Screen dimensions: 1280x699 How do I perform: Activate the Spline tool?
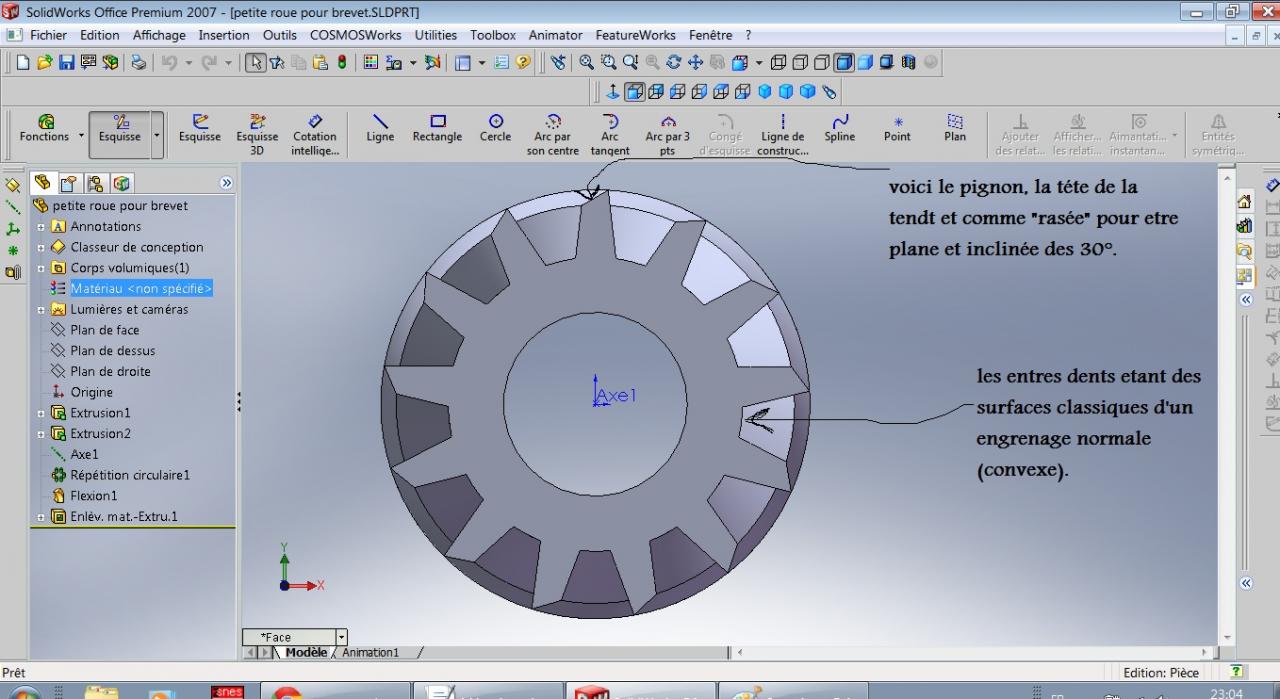click(840, 128)
